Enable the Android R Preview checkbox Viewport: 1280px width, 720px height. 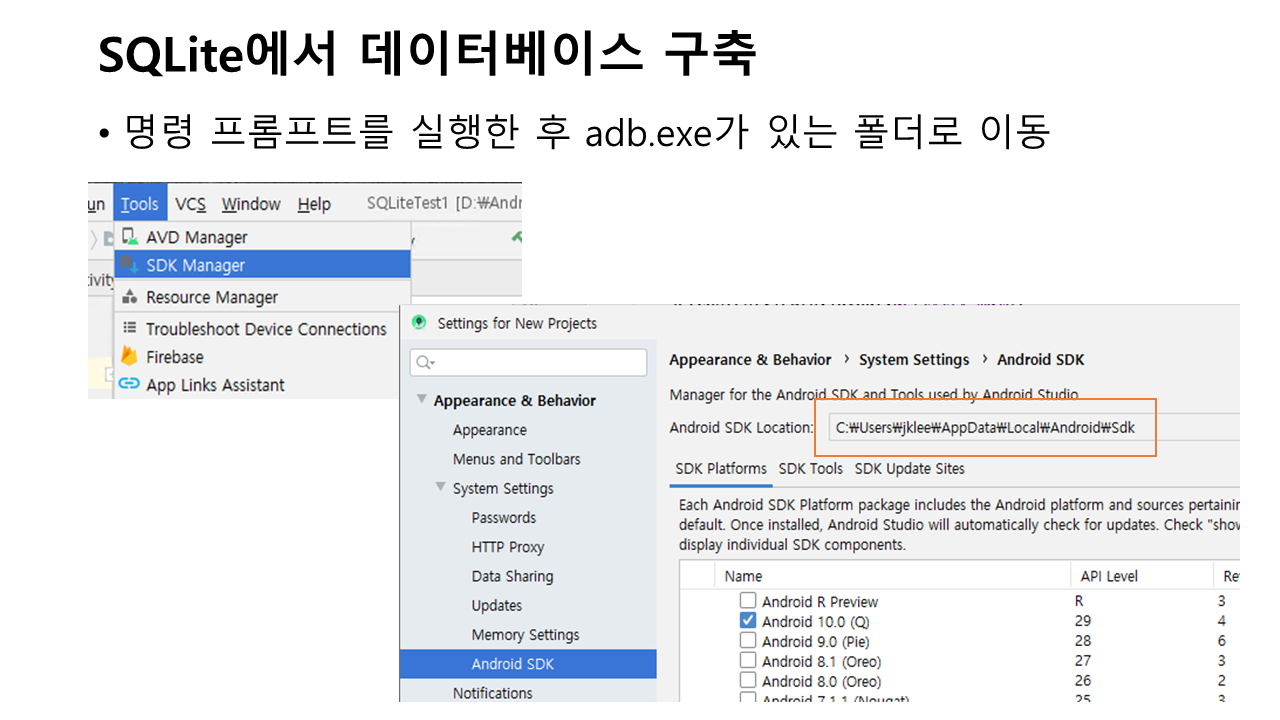coord(748,601)
